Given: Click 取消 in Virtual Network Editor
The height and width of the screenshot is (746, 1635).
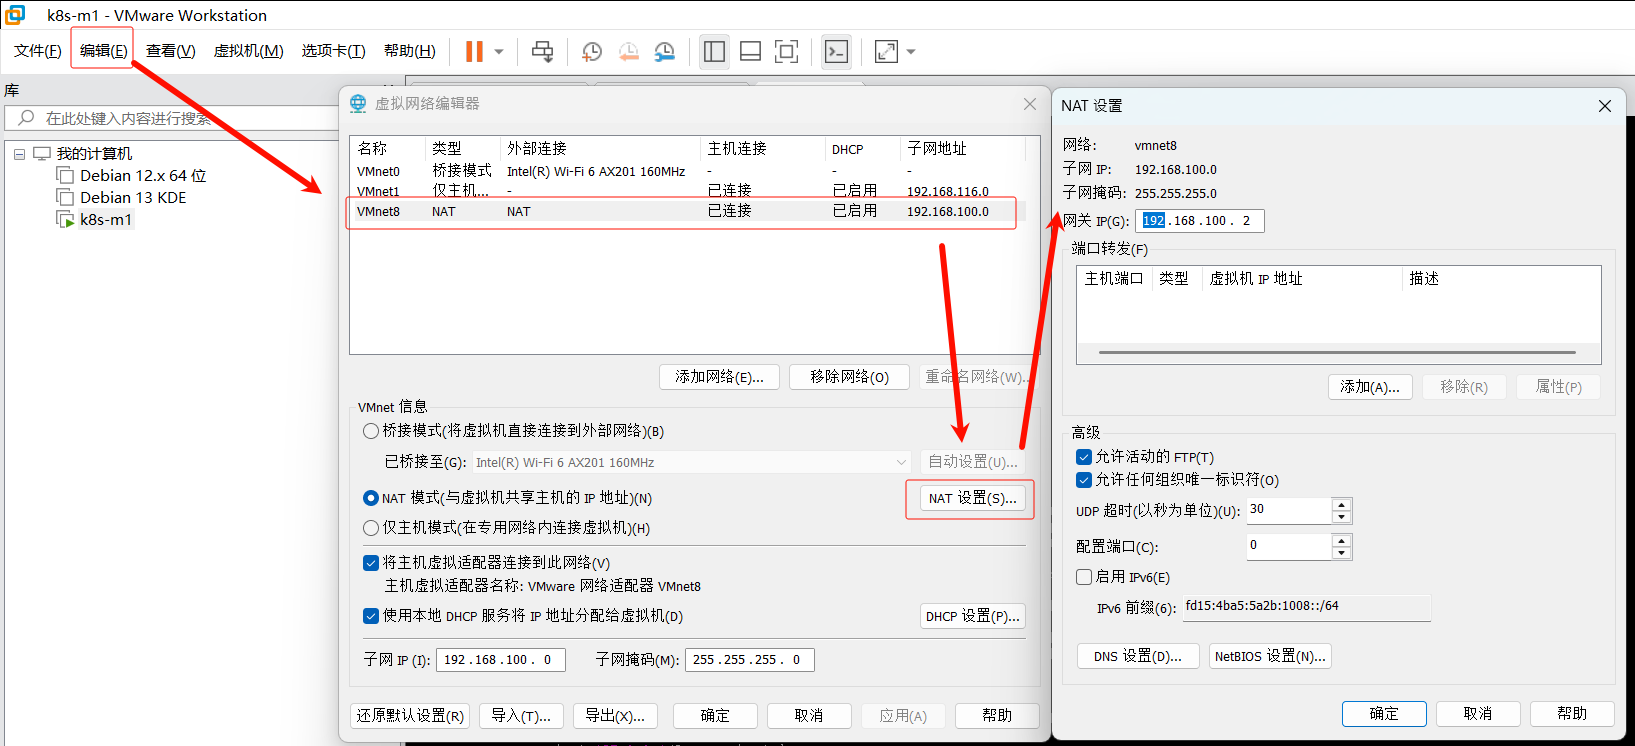Looking at the screenshot, I should (809, 716).
